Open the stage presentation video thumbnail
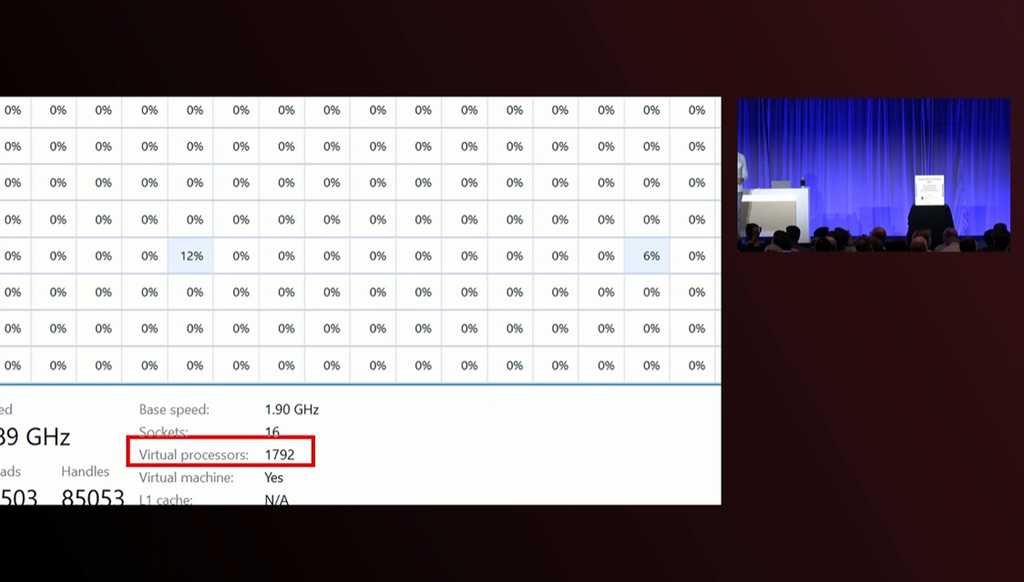1024x582 pixels. click(874, 175)
